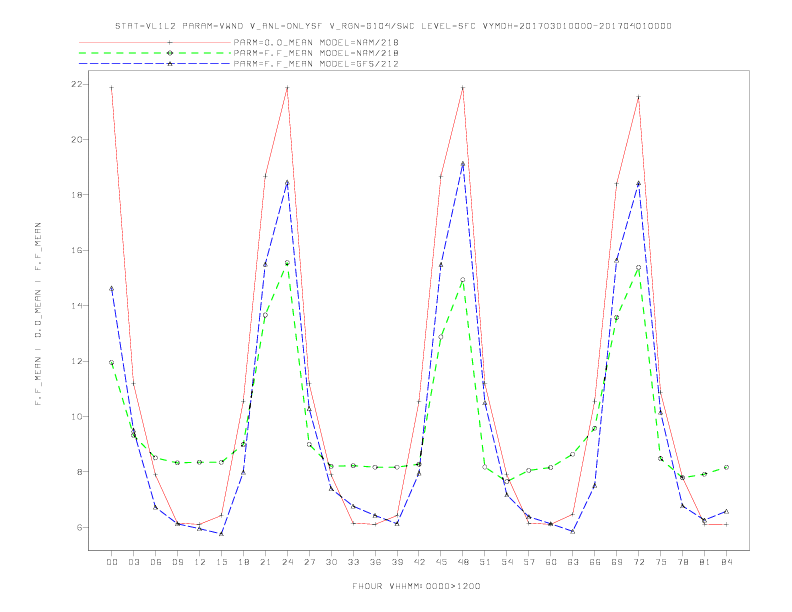Click the green NAM circle marker at hour 72
This screenshot has height=612, width=792.
click(638, 268)
